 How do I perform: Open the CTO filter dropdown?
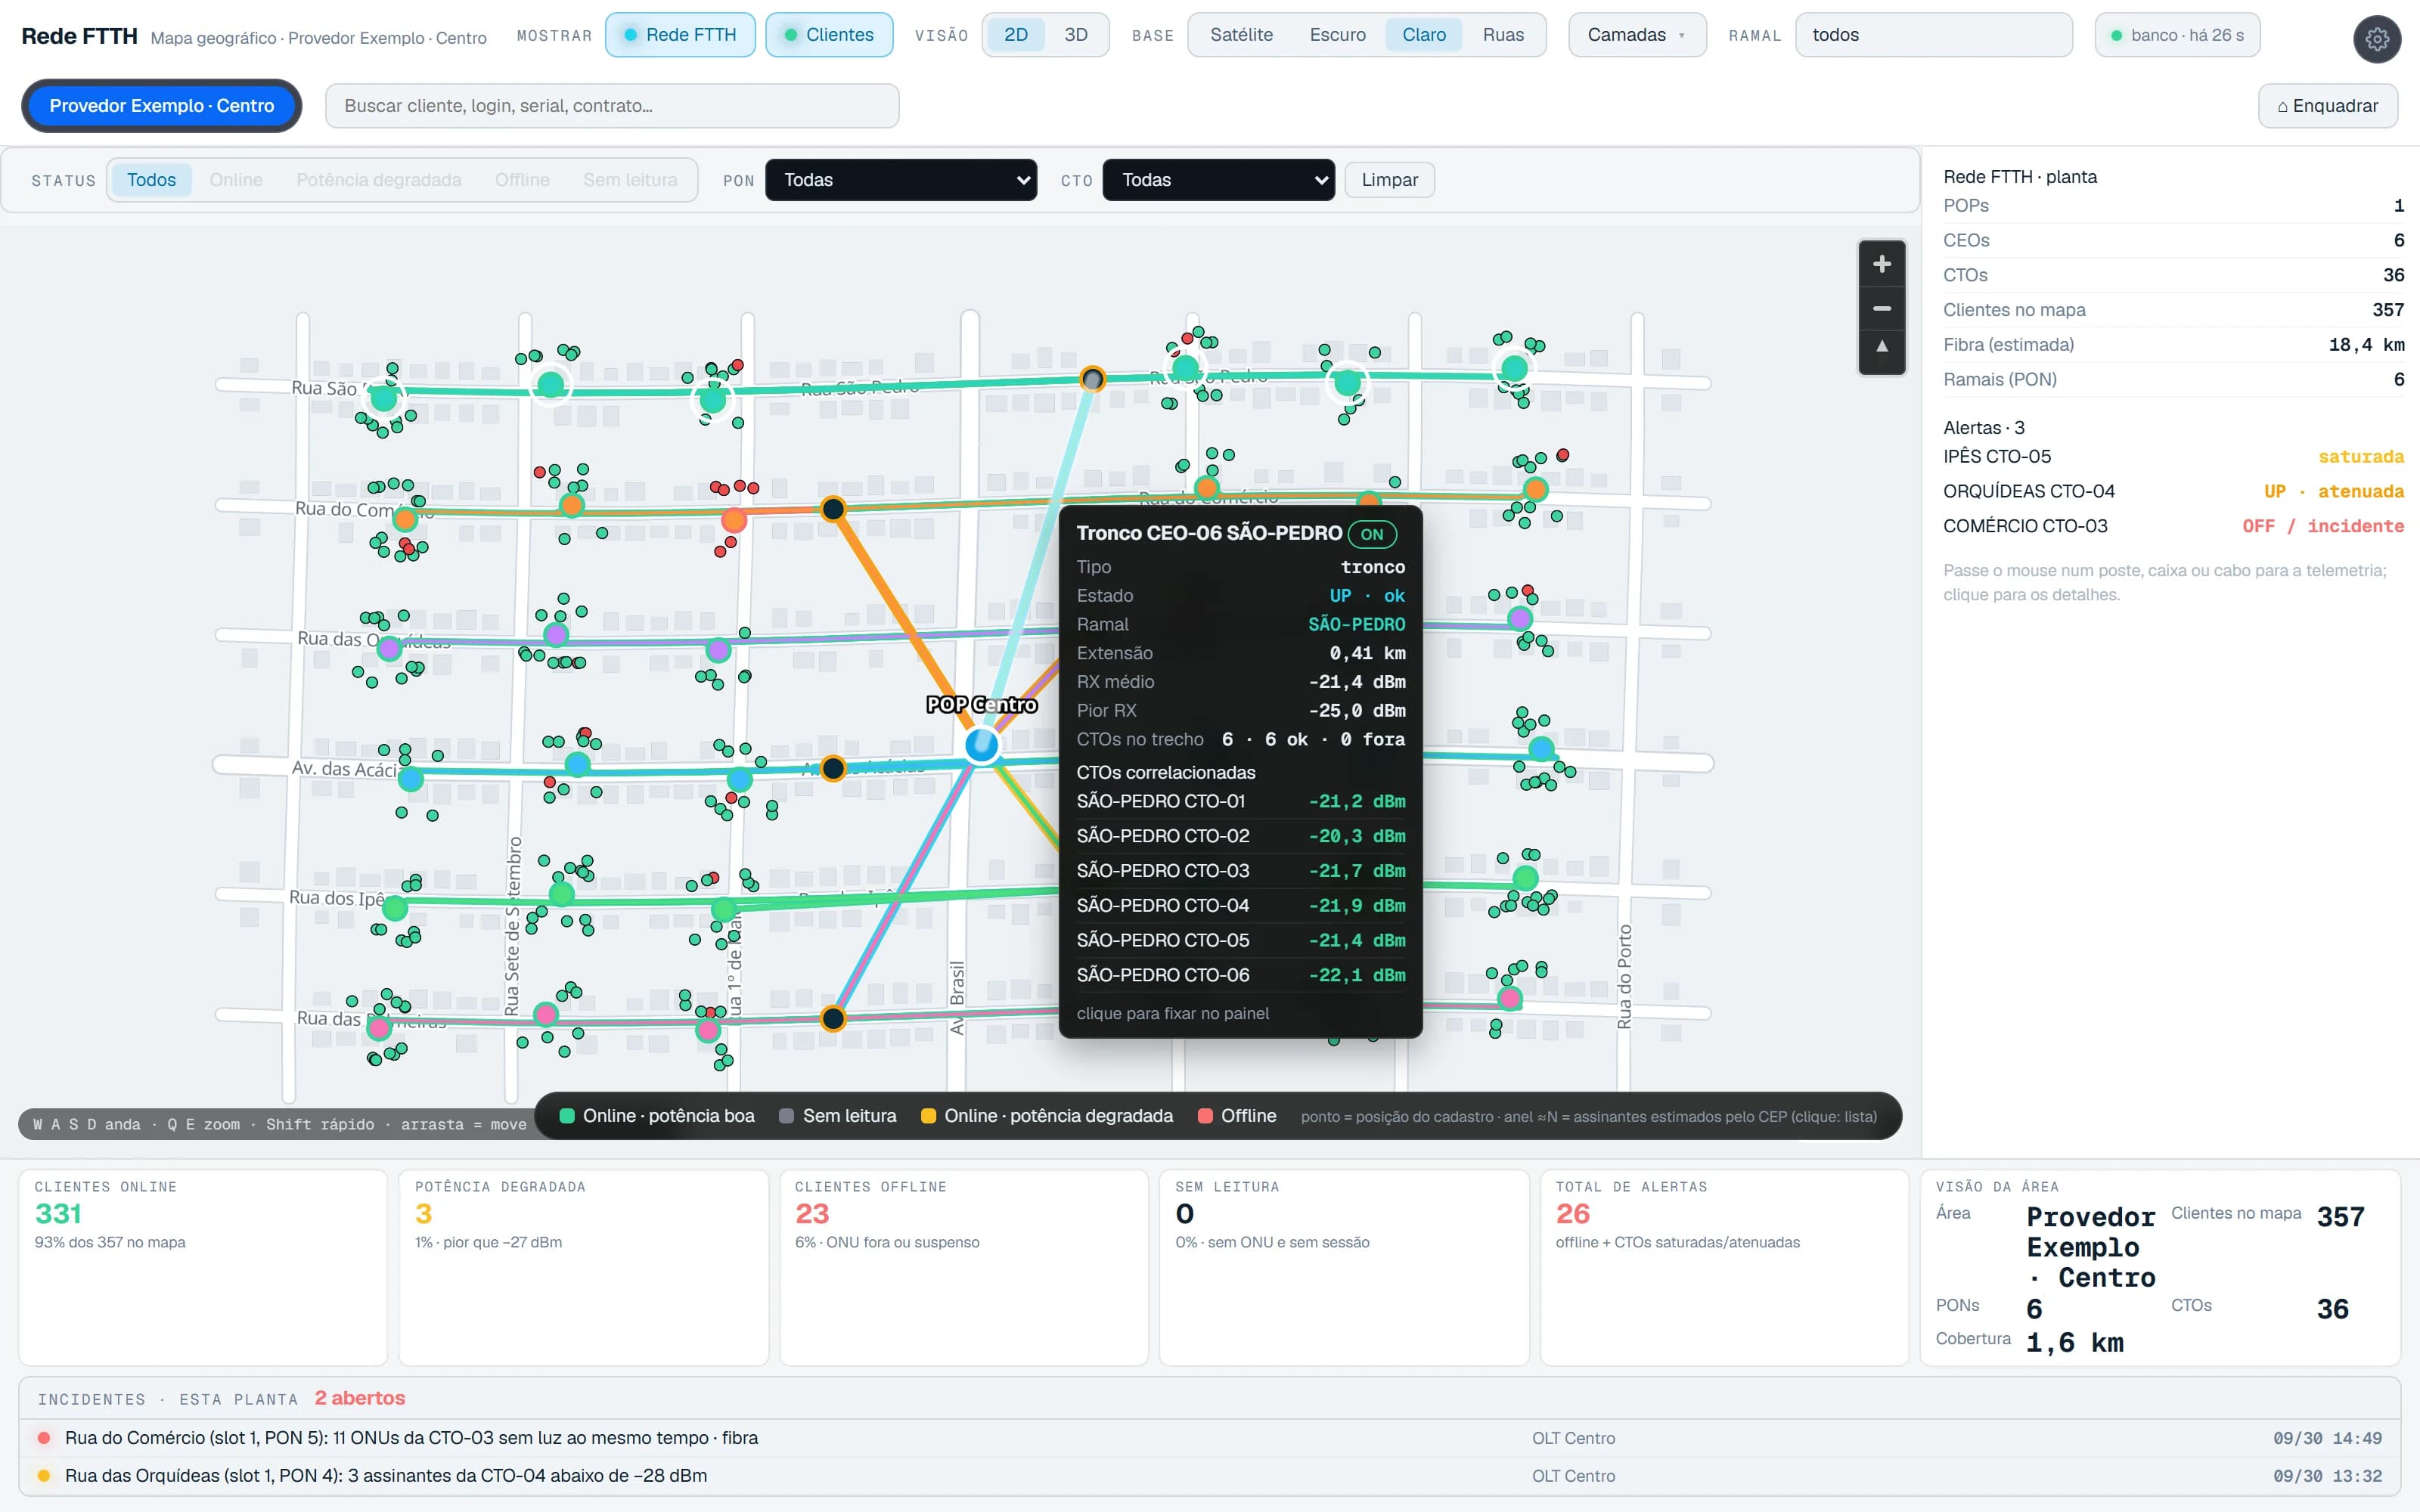coord(1218,180)
